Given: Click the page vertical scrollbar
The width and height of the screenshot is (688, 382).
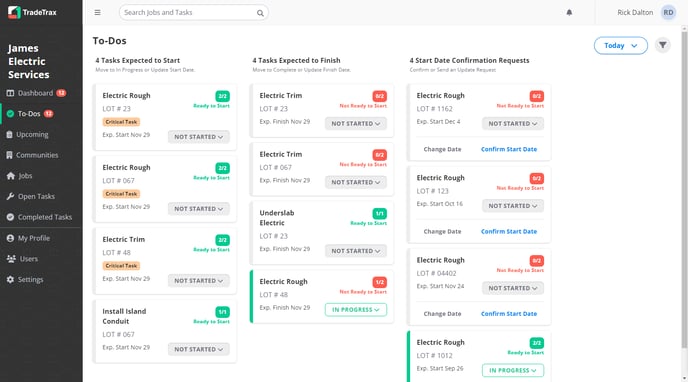Looking at the screenshot, I should (684, 189).
